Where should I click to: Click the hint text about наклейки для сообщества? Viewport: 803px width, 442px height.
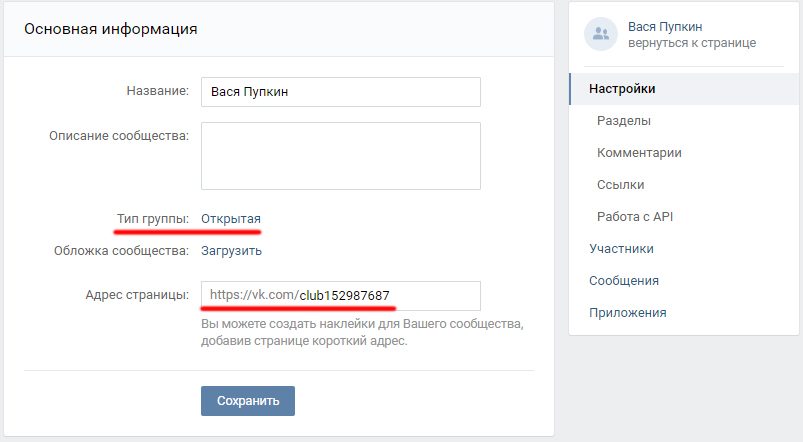pos(362,332)
